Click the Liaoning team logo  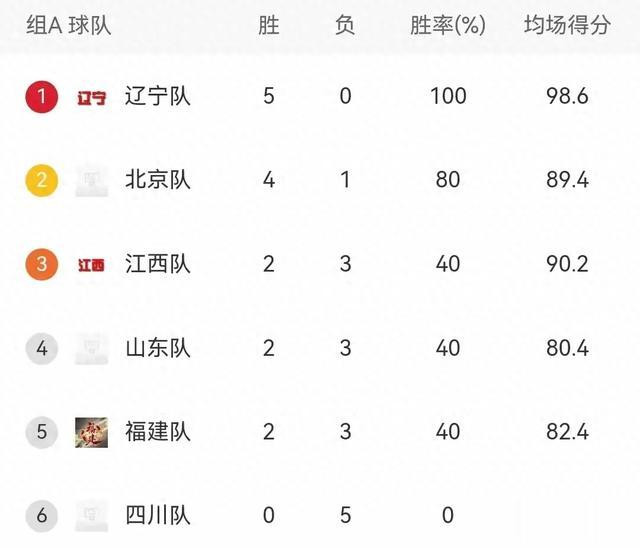(x=92, y=97)
